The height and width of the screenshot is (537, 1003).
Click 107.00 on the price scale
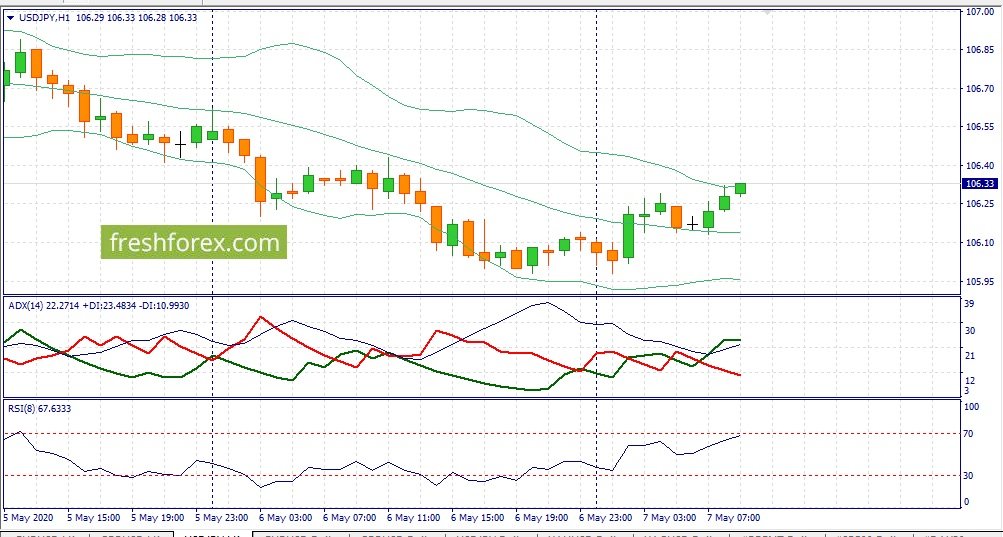click(979, 12)
